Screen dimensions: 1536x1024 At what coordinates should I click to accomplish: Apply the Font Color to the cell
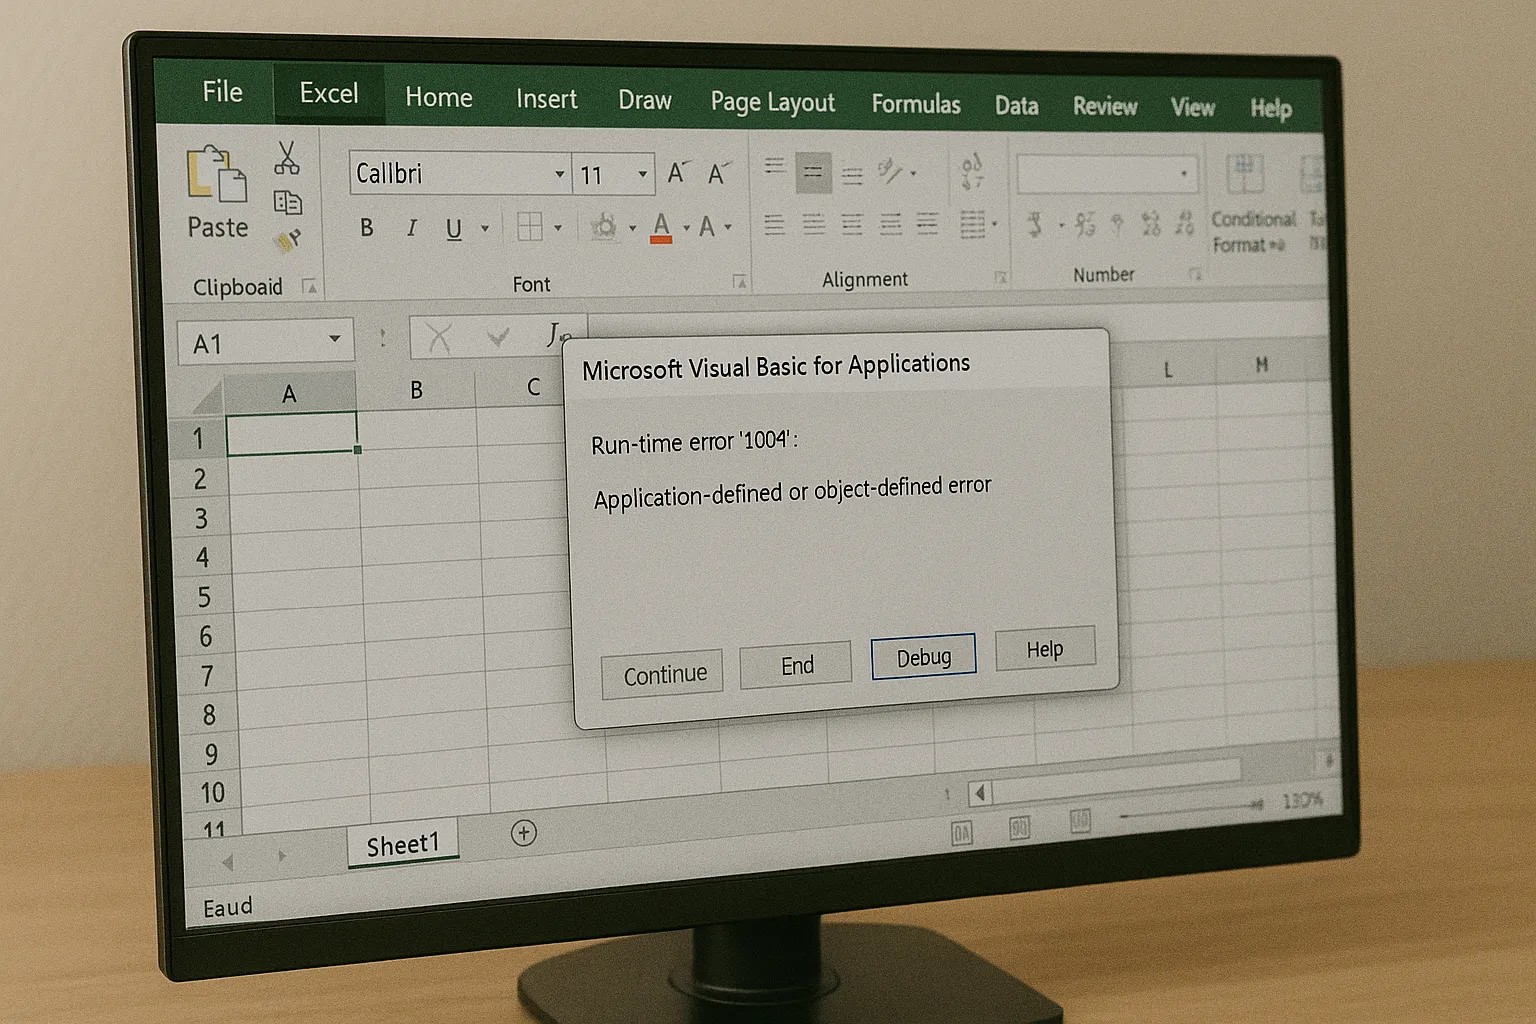coord(662,228)
